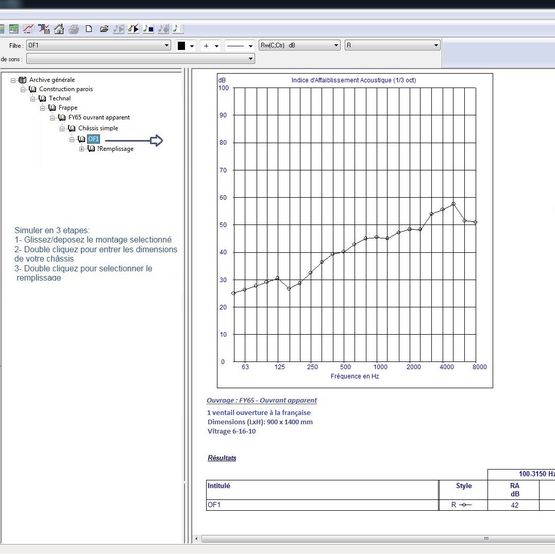Click the Archive générale book icon
Image resolution: width=555 pixels, height=554 pixels.
tap(22, 80)
